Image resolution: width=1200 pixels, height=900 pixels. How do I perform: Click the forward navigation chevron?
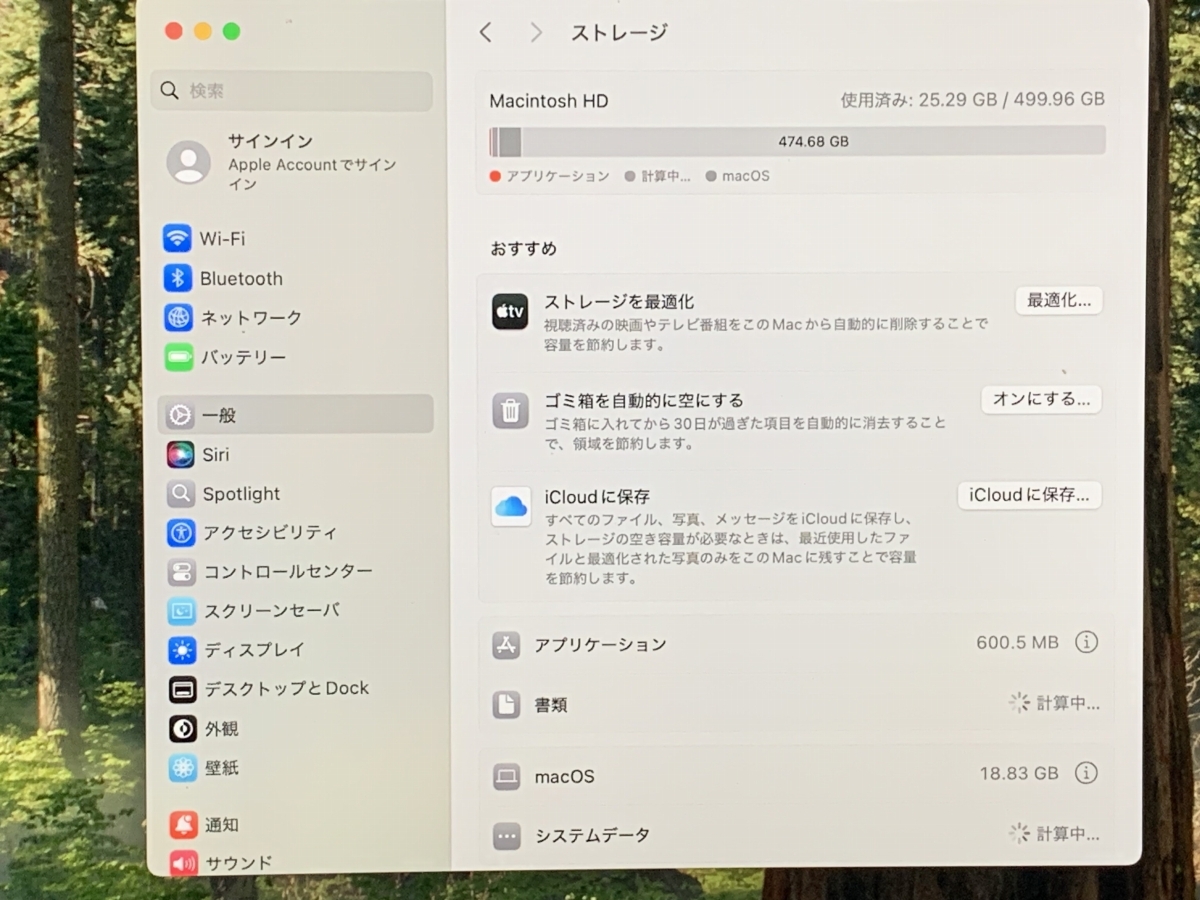click(x=536, y=33)
